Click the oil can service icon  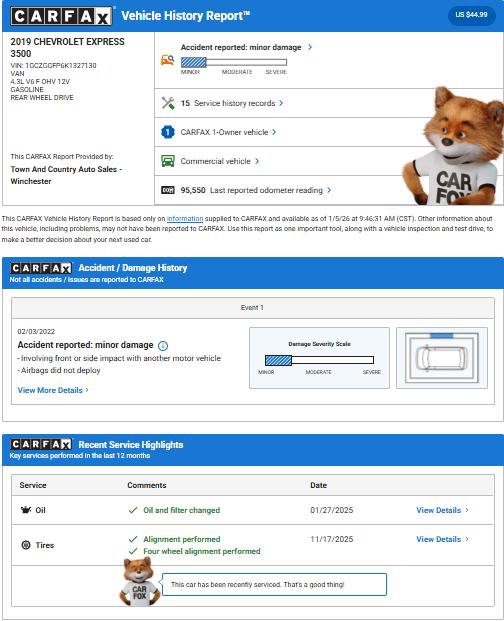pos(26,510)
